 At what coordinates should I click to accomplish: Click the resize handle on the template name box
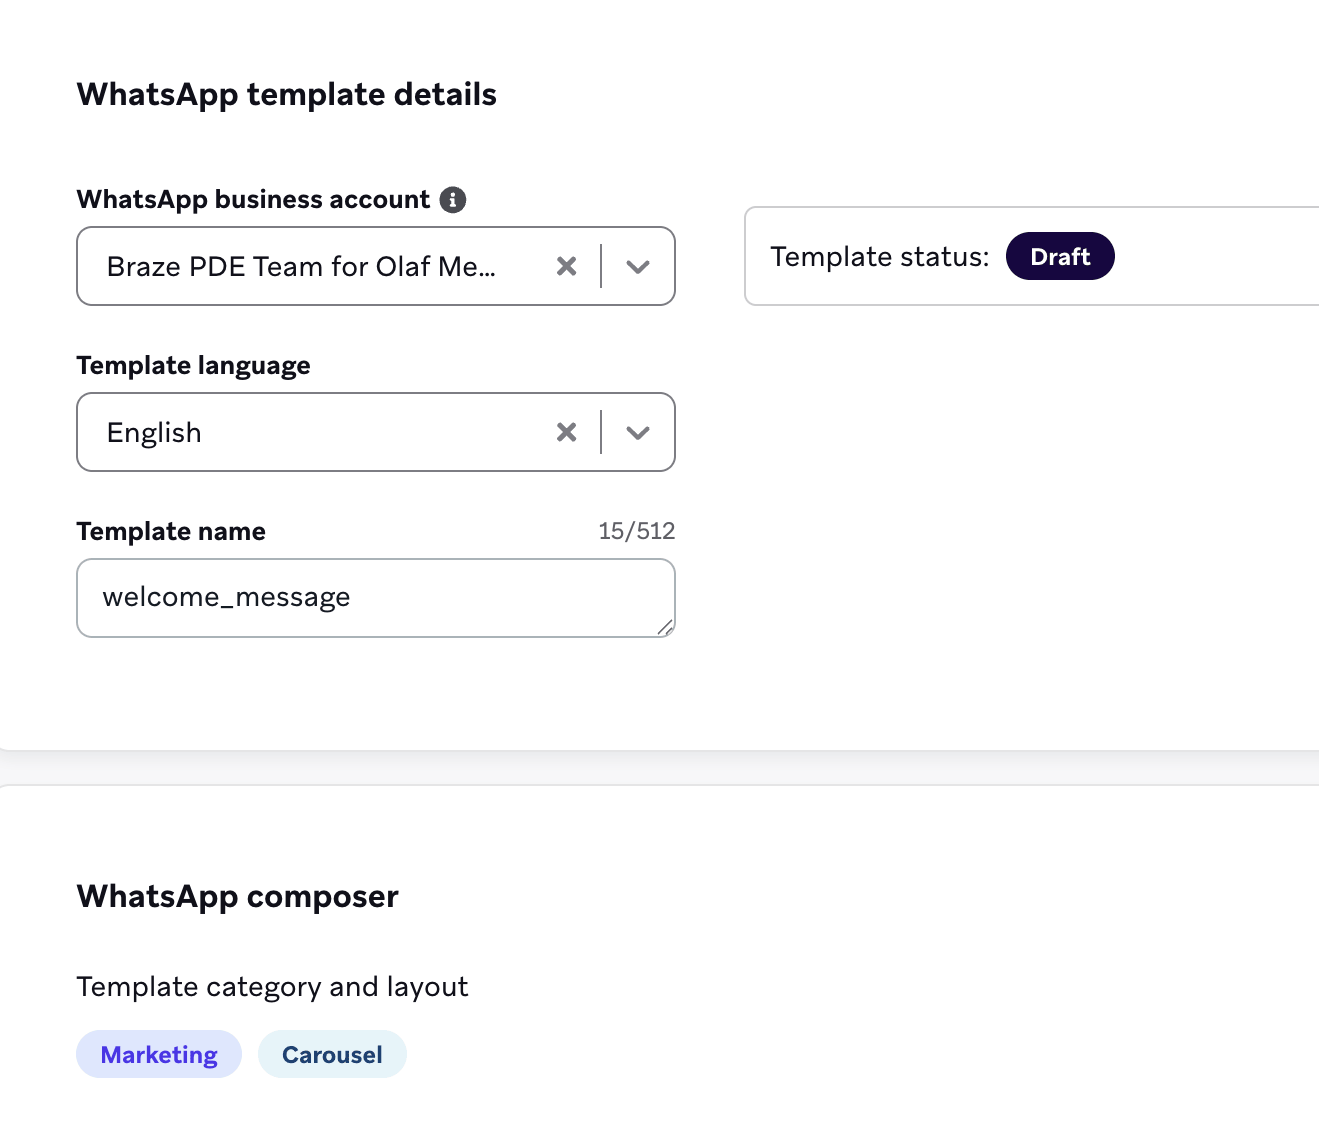click(665, 628)
